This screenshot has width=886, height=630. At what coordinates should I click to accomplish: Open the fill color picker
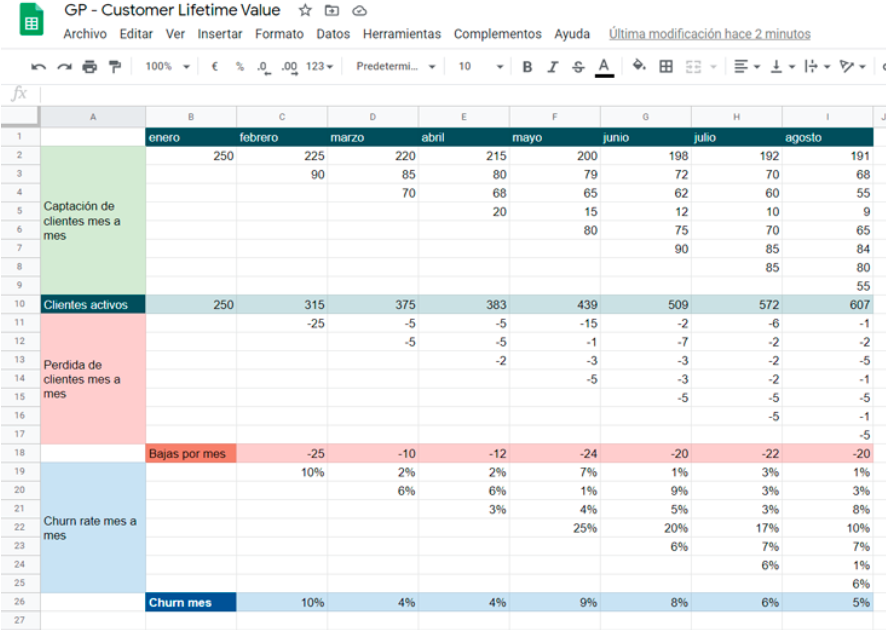click(639, 66)
